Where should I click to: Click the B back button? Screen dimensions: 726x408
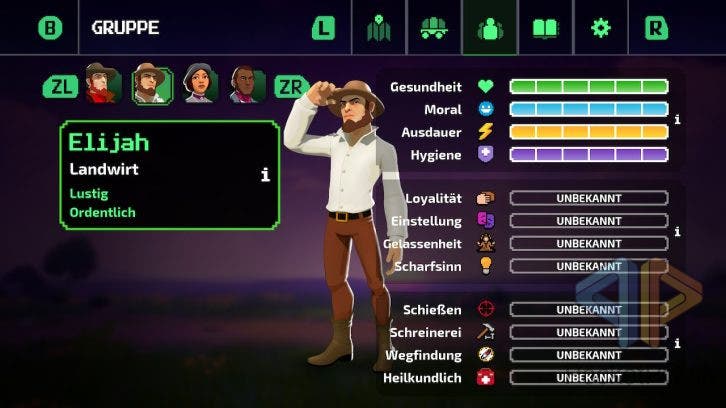point(50,28)
